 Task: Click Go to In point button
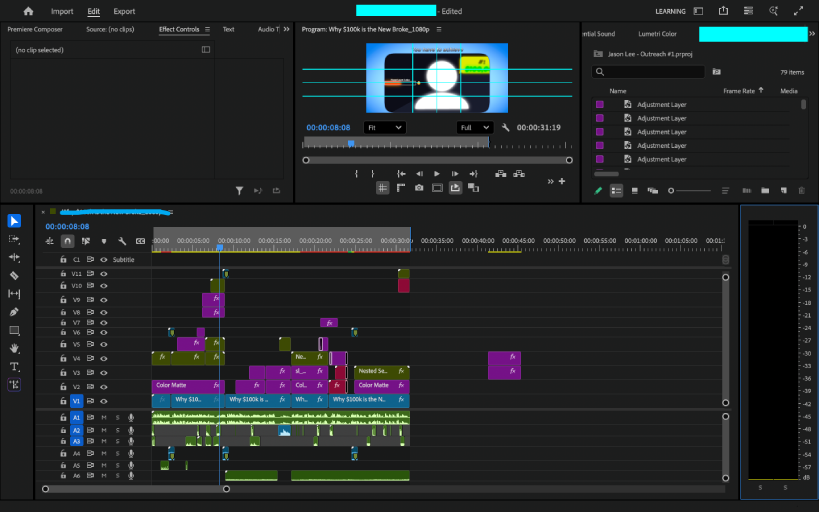(401, 173)
